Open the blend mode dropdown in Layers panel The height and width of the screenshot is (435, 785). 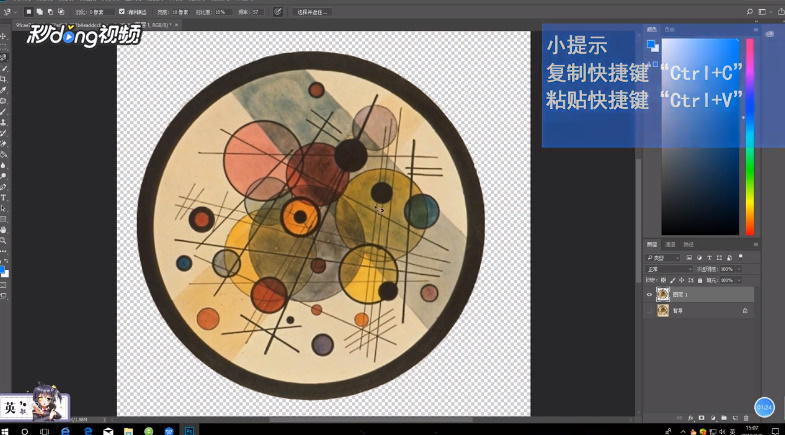669,269
